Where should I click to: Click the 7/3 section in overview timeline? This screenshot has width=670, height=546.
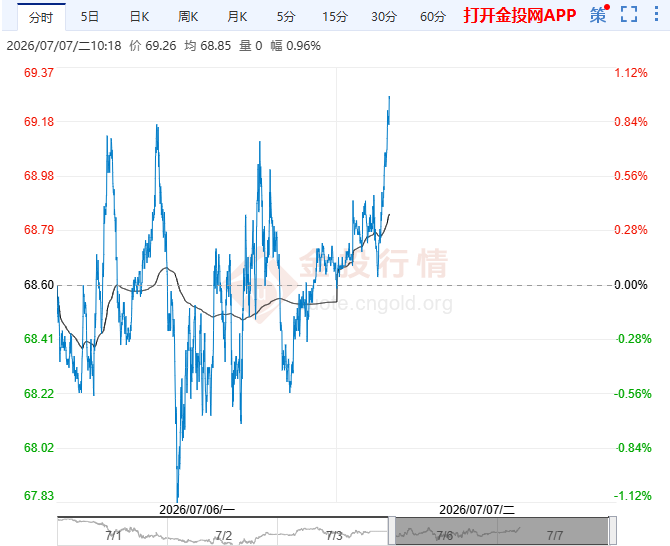[x=333, y=531]
